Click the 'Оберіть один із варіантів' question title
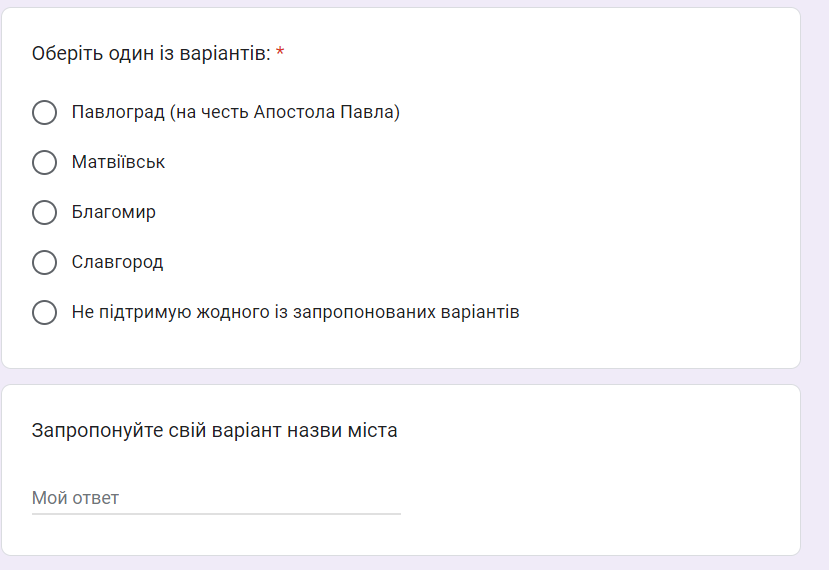 click(x=151, y=53)
